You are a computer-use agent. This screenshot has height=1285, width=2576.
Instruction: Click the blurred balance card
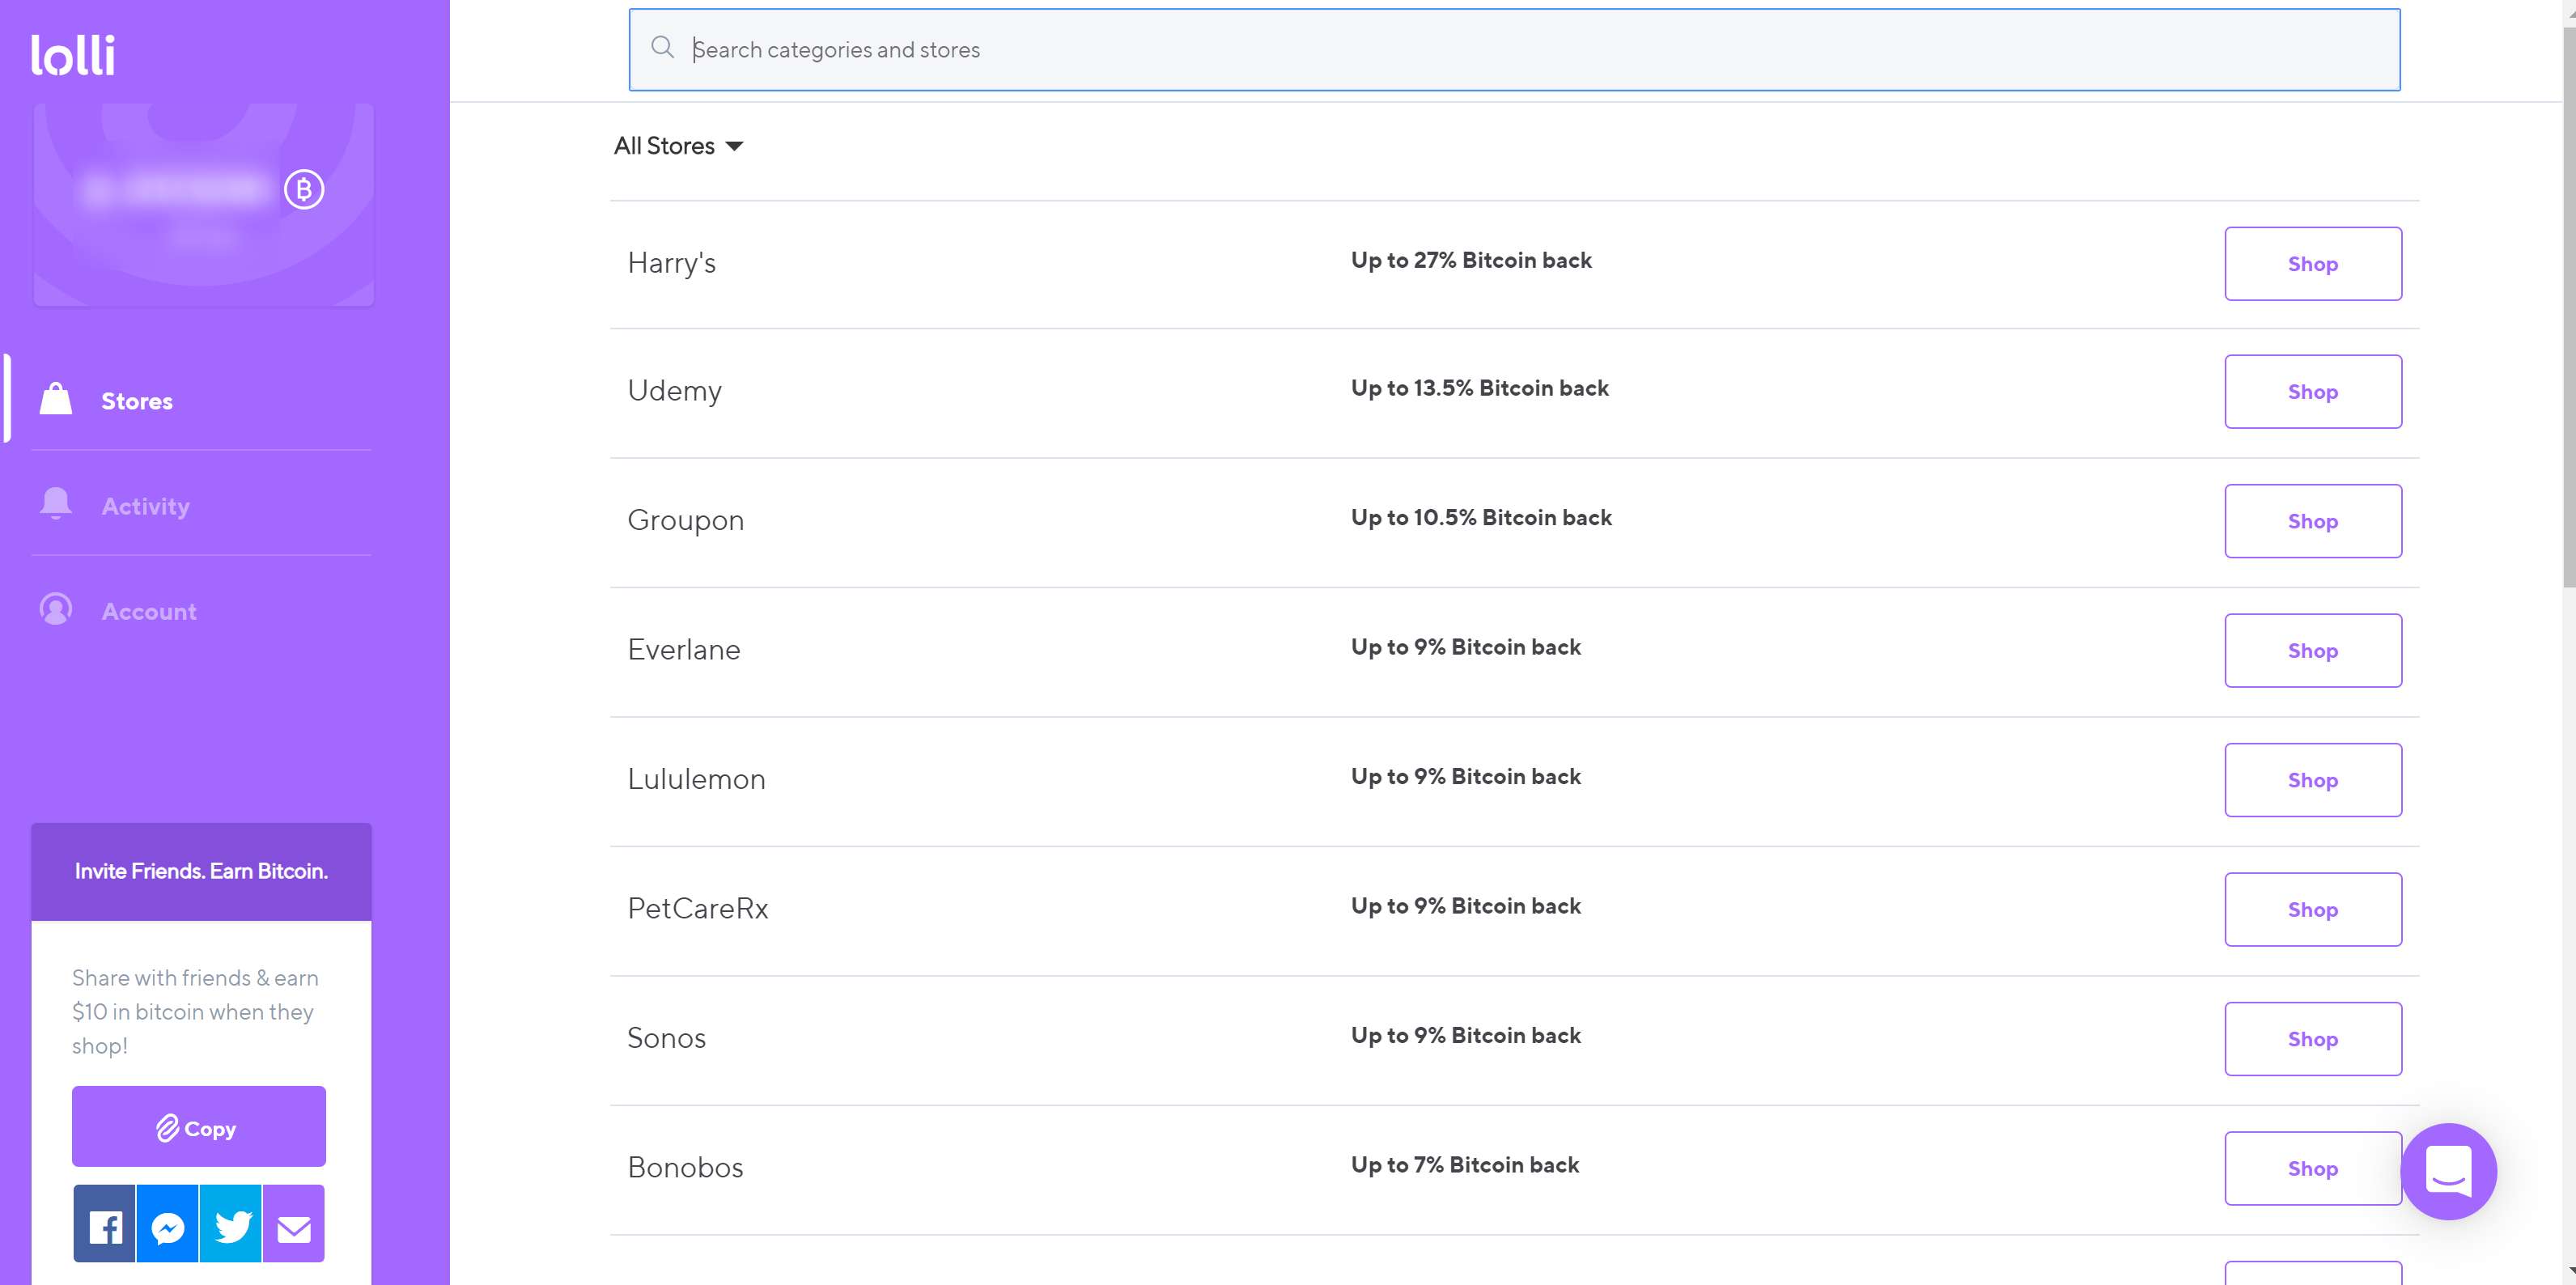pyautogui.click(x=204, y=204)
